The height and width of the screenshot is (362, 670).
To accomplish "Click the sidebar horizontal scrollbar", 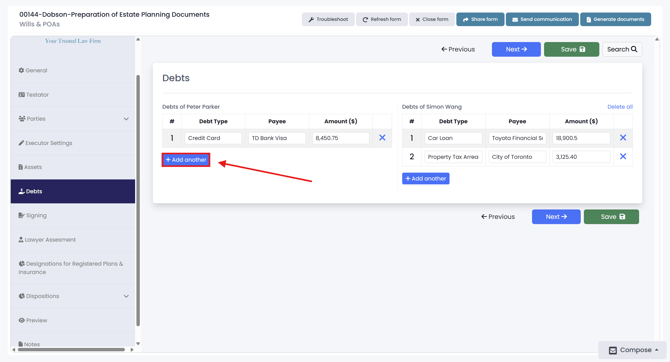I will [x=71, y=350].
